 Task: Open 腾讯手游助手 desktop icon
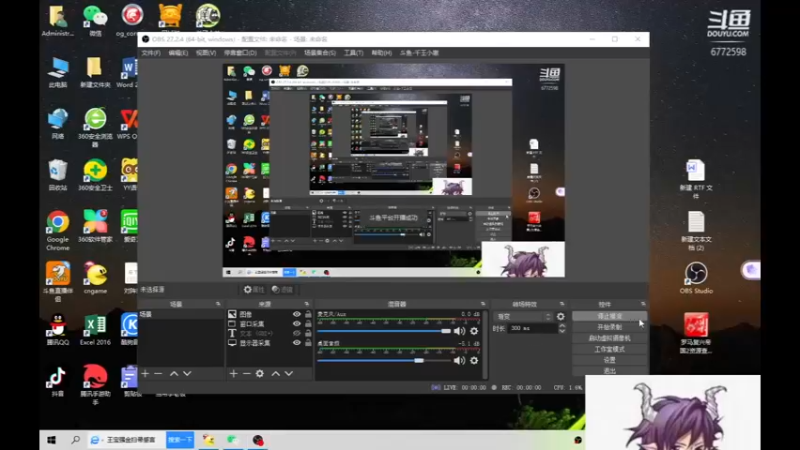click(x=95, y=385)
